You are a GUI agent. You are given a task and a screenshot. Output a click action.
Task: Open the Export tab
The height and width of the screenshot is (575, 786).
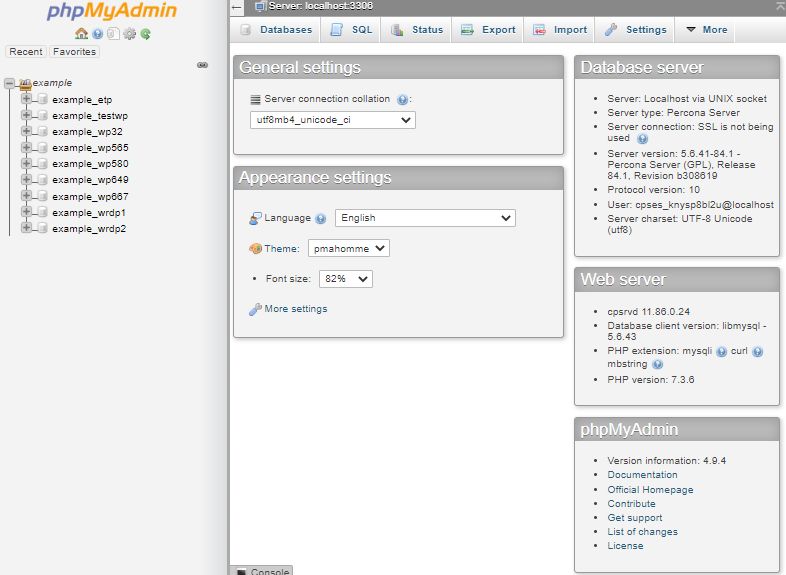[488, 30]
